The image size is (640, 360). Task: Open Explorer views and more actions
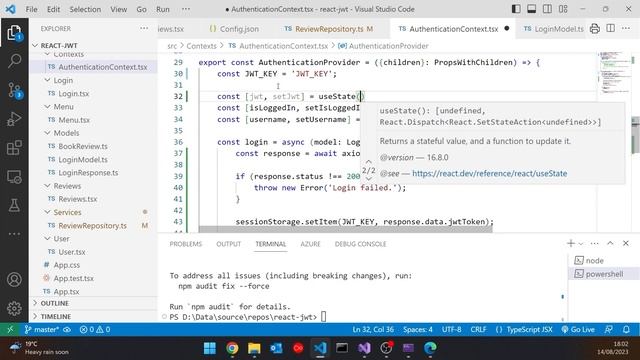[144, 29]
